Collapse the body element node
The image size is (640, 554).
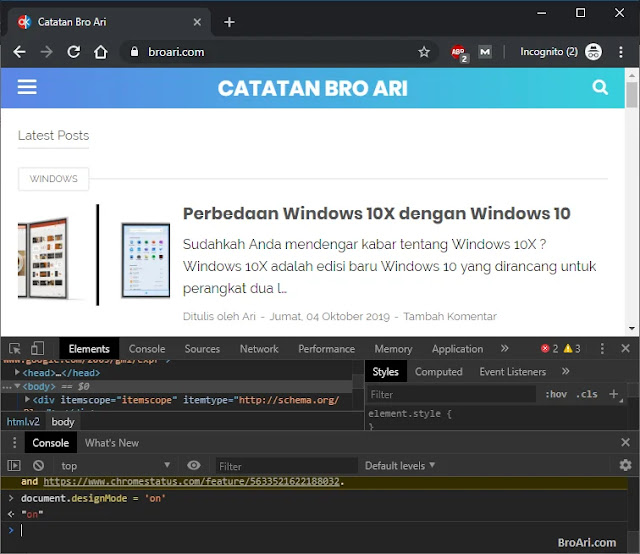[17, 386]
